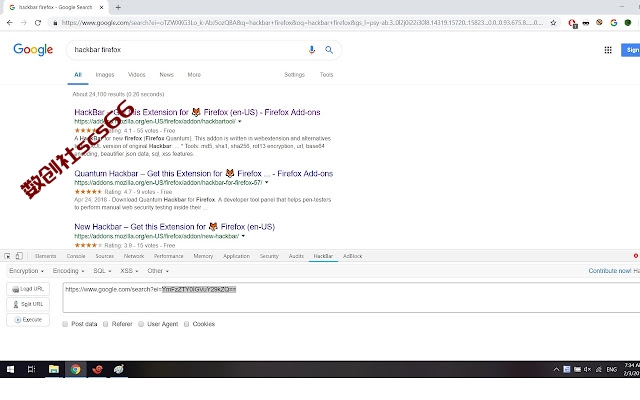Open the DevTools AdBlock tab
The height and width of the screenshot is (400, 640).
click(353, 256)
